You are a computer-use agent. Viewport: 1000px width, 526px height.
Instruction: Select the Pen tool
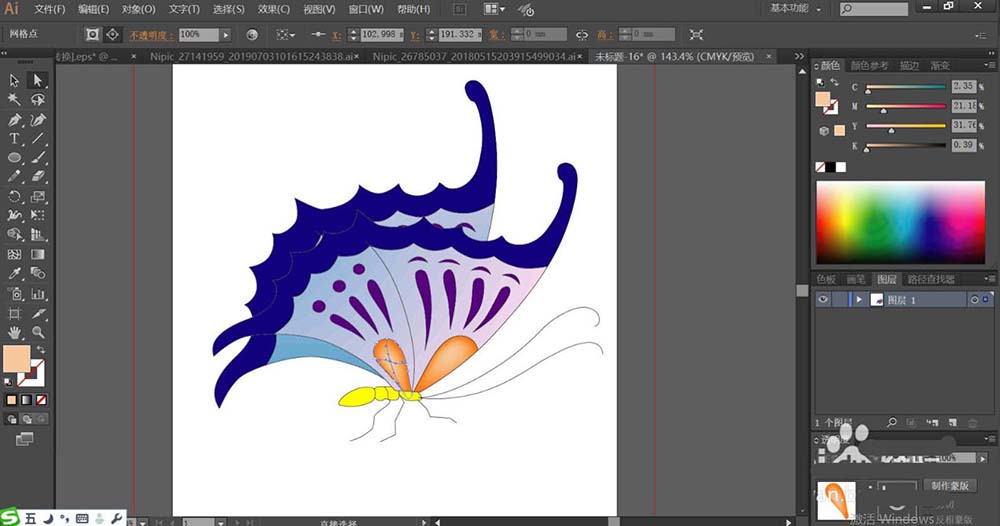point(15,120)
